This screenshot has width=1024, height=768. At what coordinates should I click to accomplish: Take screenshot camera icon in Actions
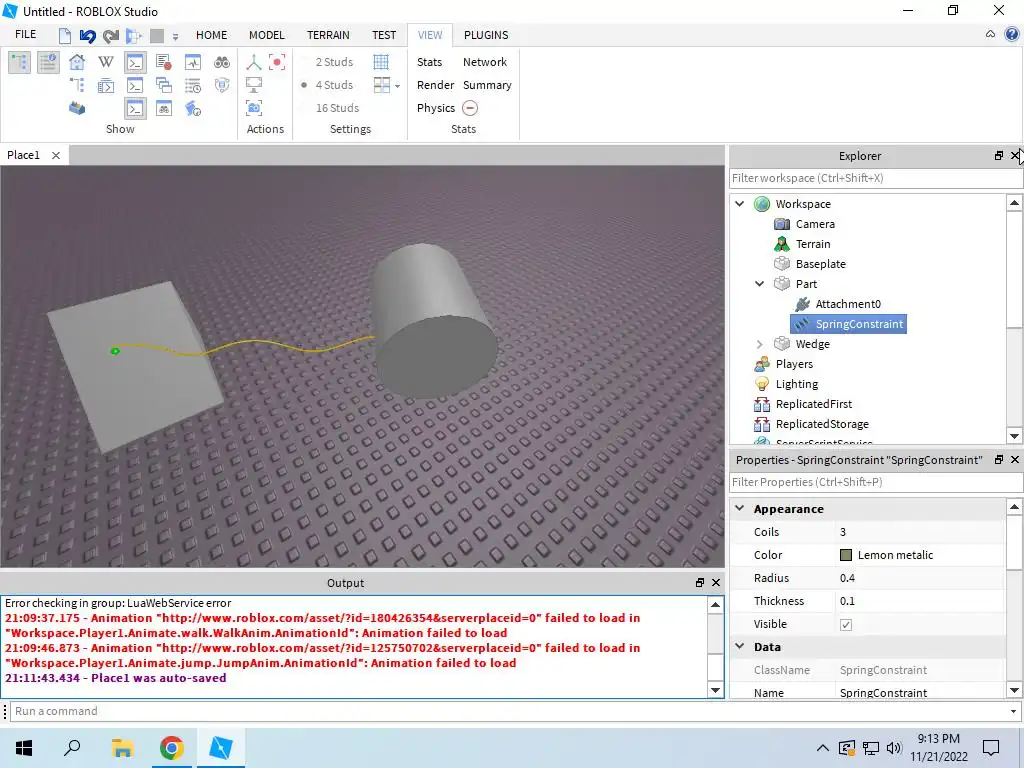[x=254, y=108]
